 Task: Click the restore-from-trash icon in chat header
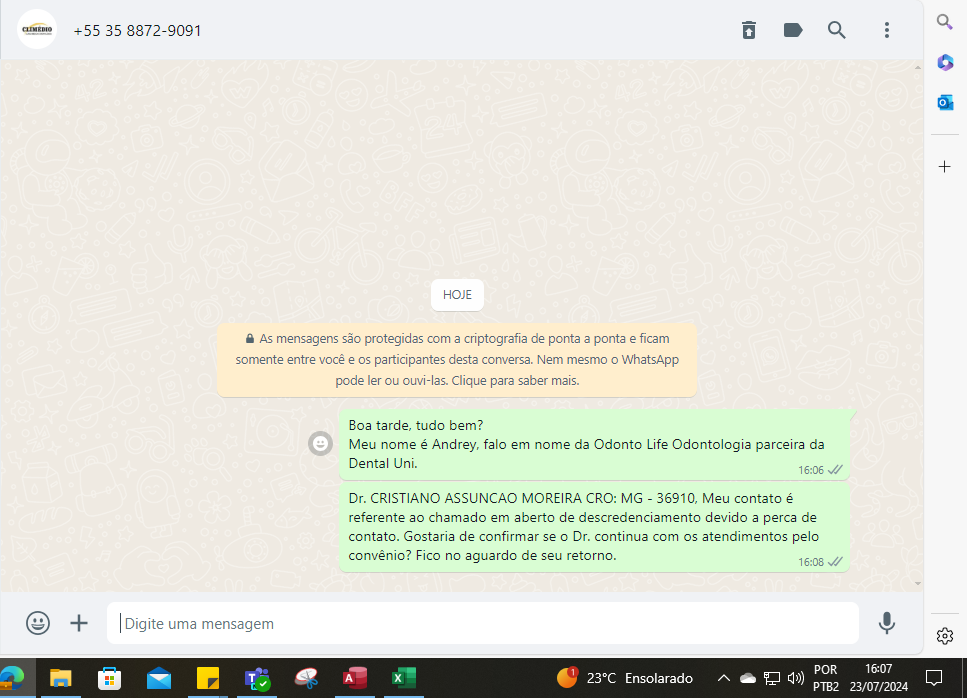coord(749,30)
